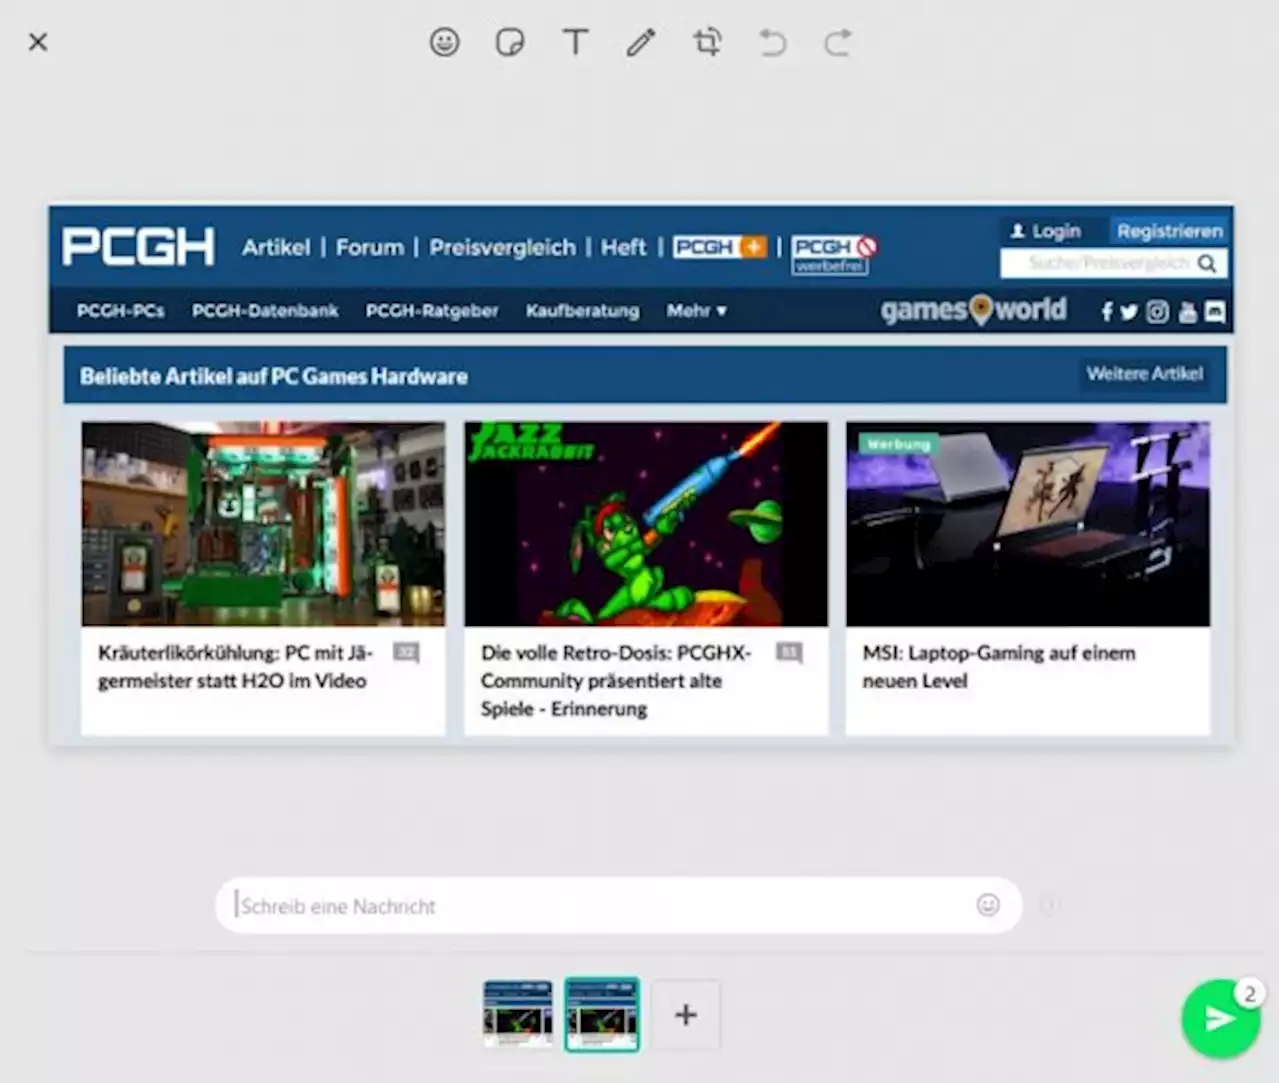Click the PCGH werbefrei badge
Image resolution: width=1280 pixels, height=1083 pixels.
point(834,254)
